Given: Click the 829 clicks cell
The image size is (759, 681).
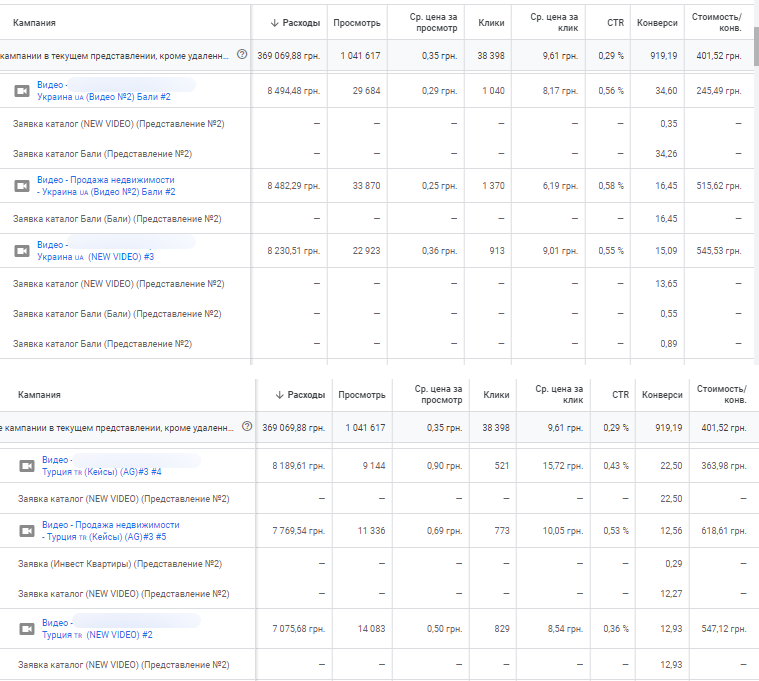Looking at the screenshot, I should 501,629.
